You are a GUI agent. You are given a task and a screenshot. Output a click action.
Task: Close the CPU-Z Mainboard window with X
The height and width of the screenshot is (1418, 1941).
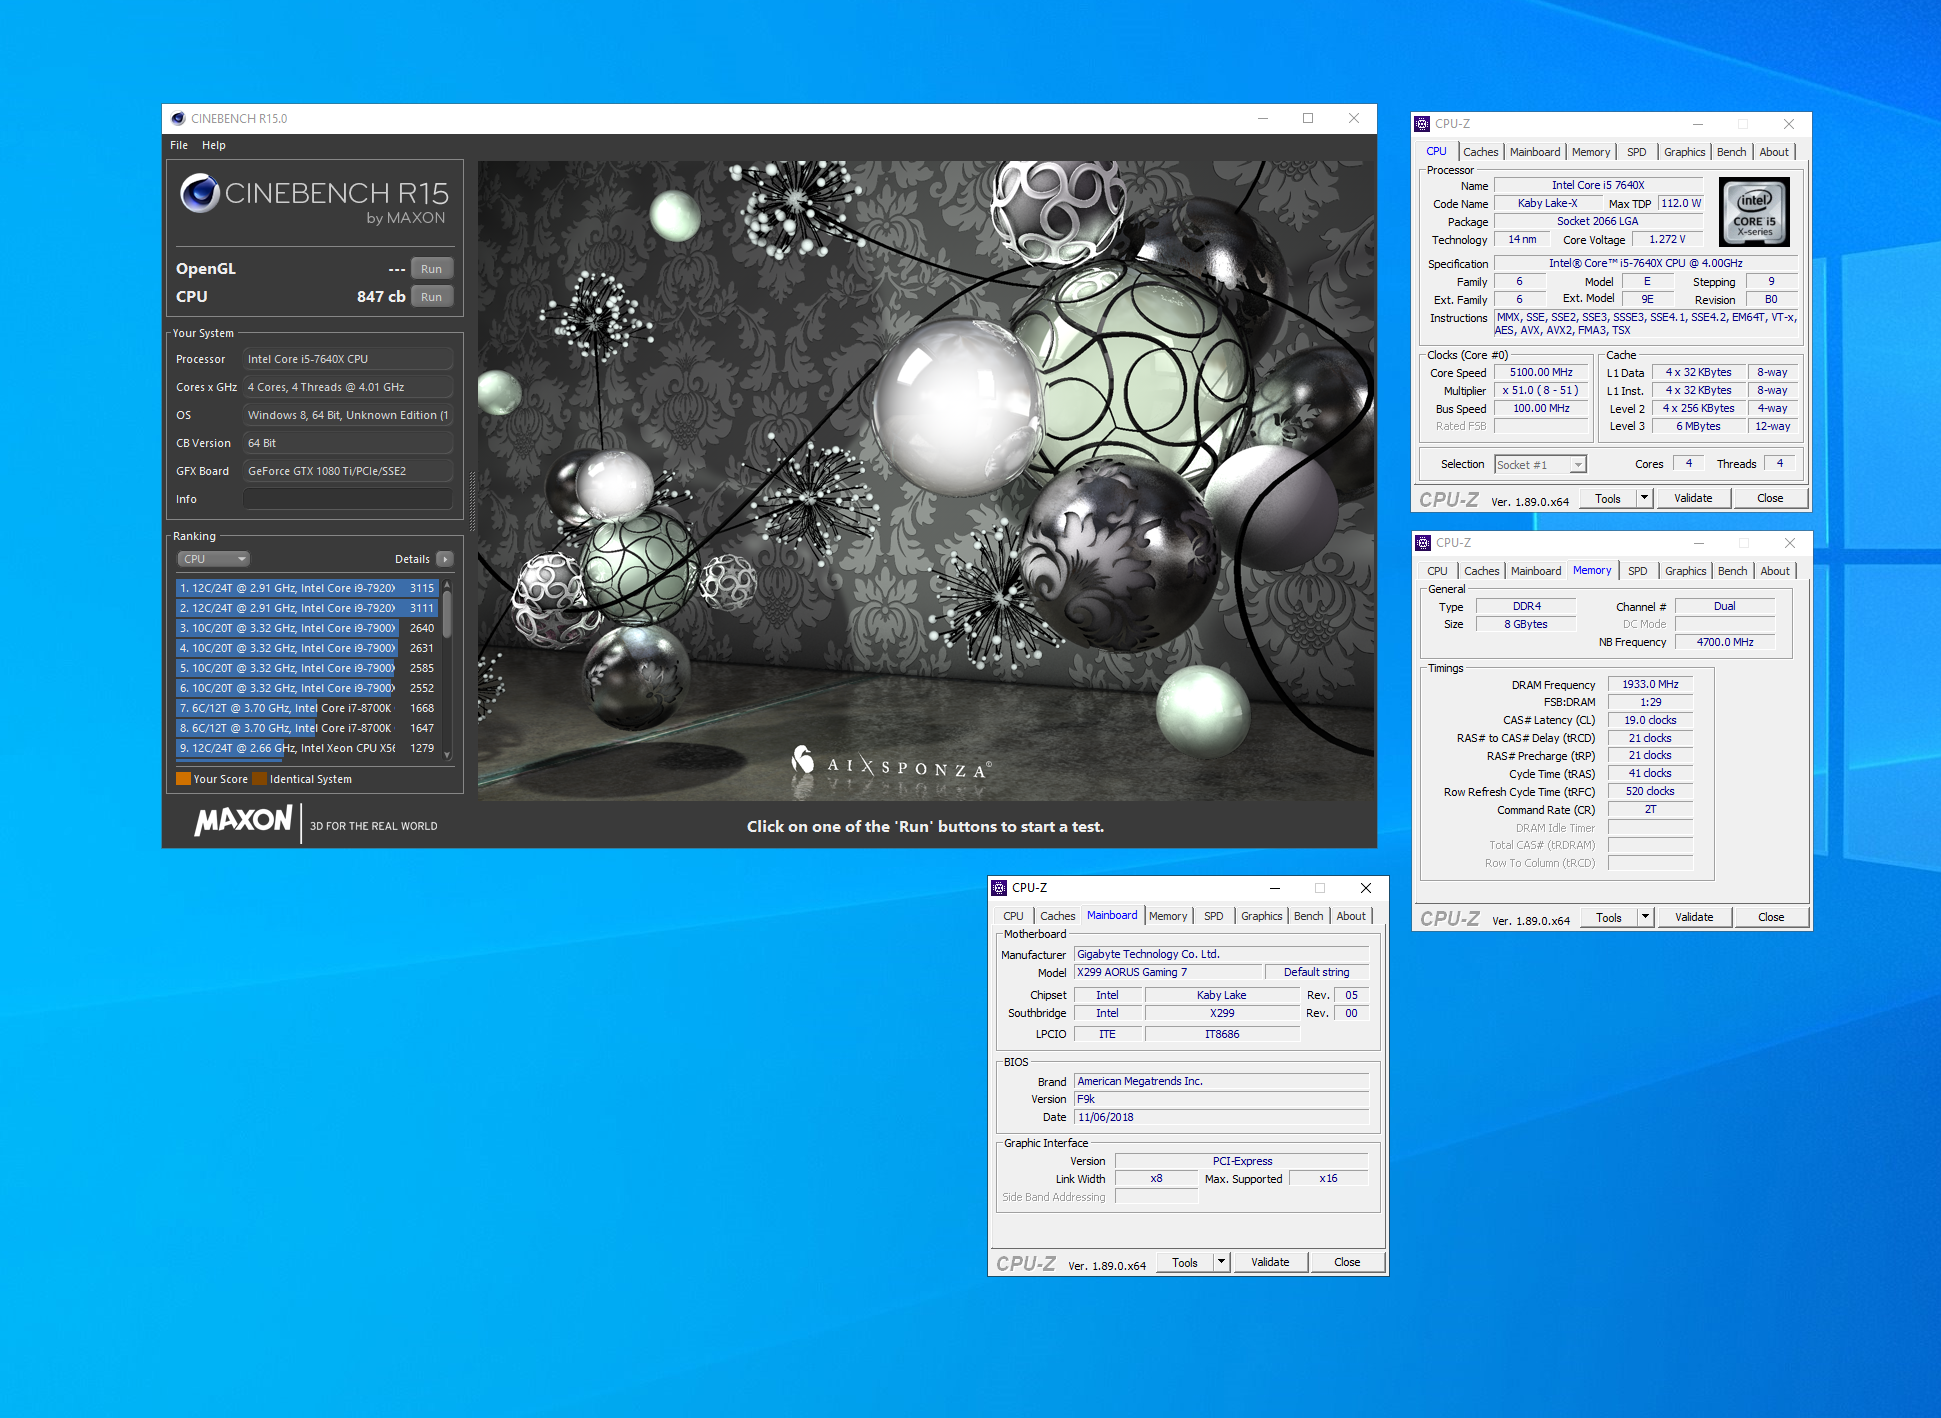(x=1366, y=888)
